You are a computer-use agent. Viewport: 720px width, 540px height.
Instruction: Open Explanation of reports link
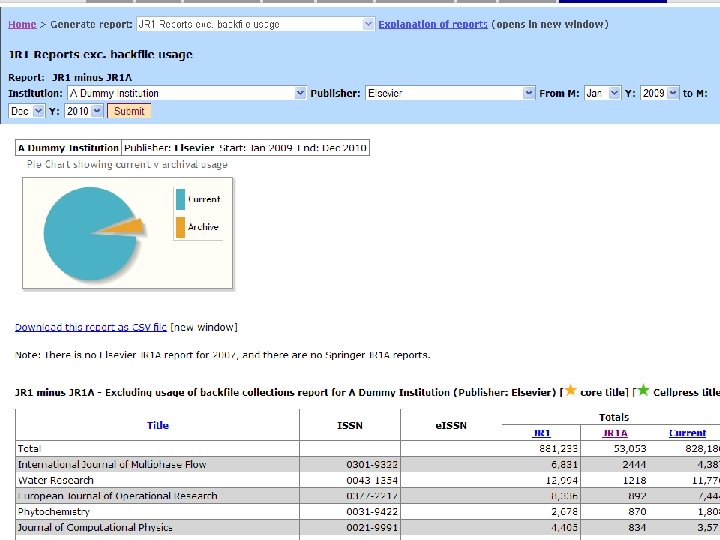coord(433,24)
